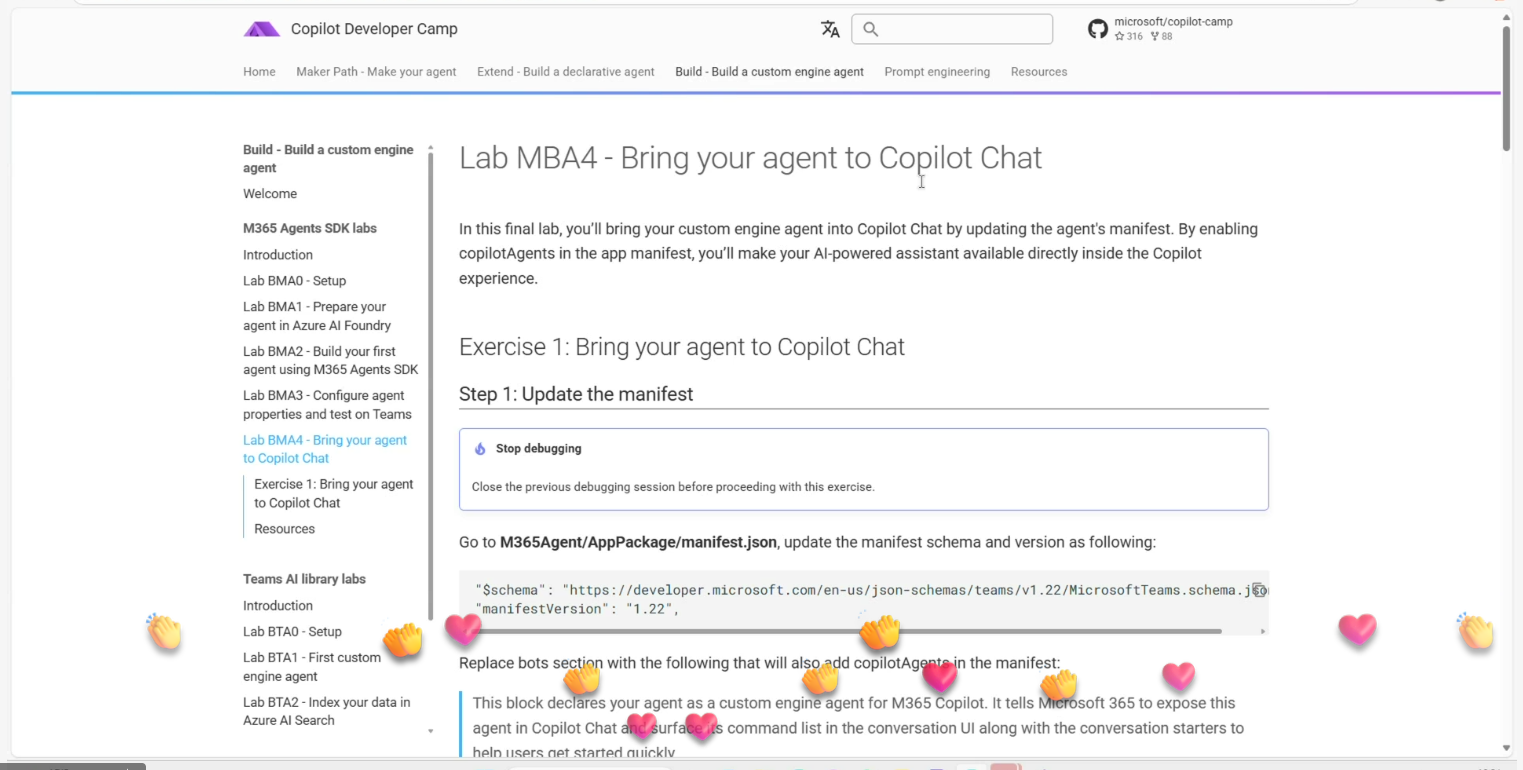Image resolution: width=1523 pixels, height=770 pixels.
Task: Click the page vertical scrollbar thumb
Action: tap(1507, 88)
